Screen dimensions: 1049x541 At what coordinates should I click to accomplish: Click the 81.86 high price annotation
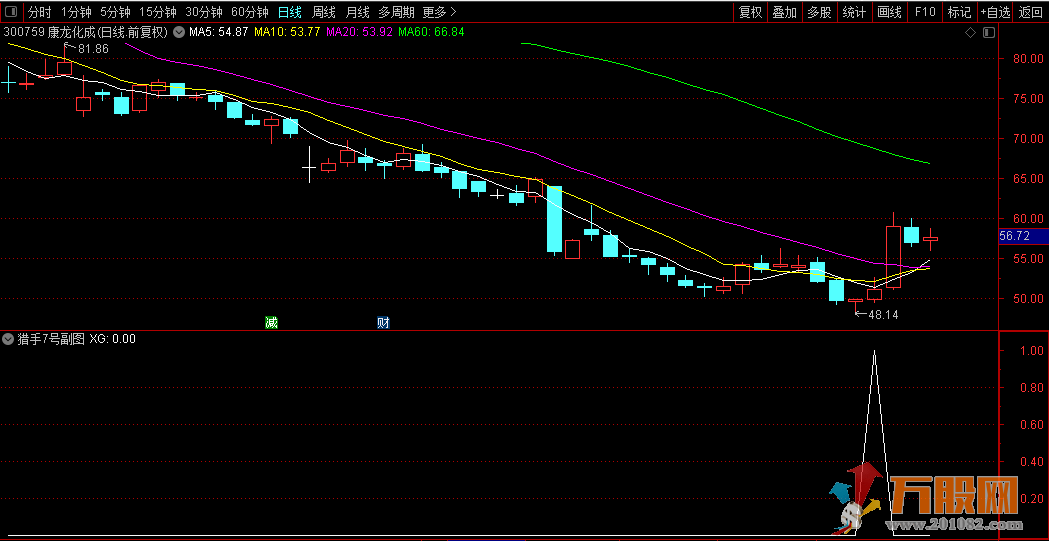coord(93,48)
